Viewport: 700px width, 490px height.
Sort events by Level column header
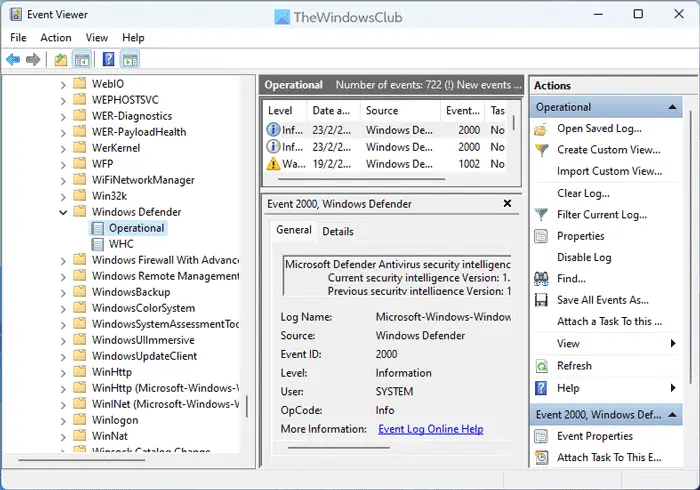(x=285, y=111)
